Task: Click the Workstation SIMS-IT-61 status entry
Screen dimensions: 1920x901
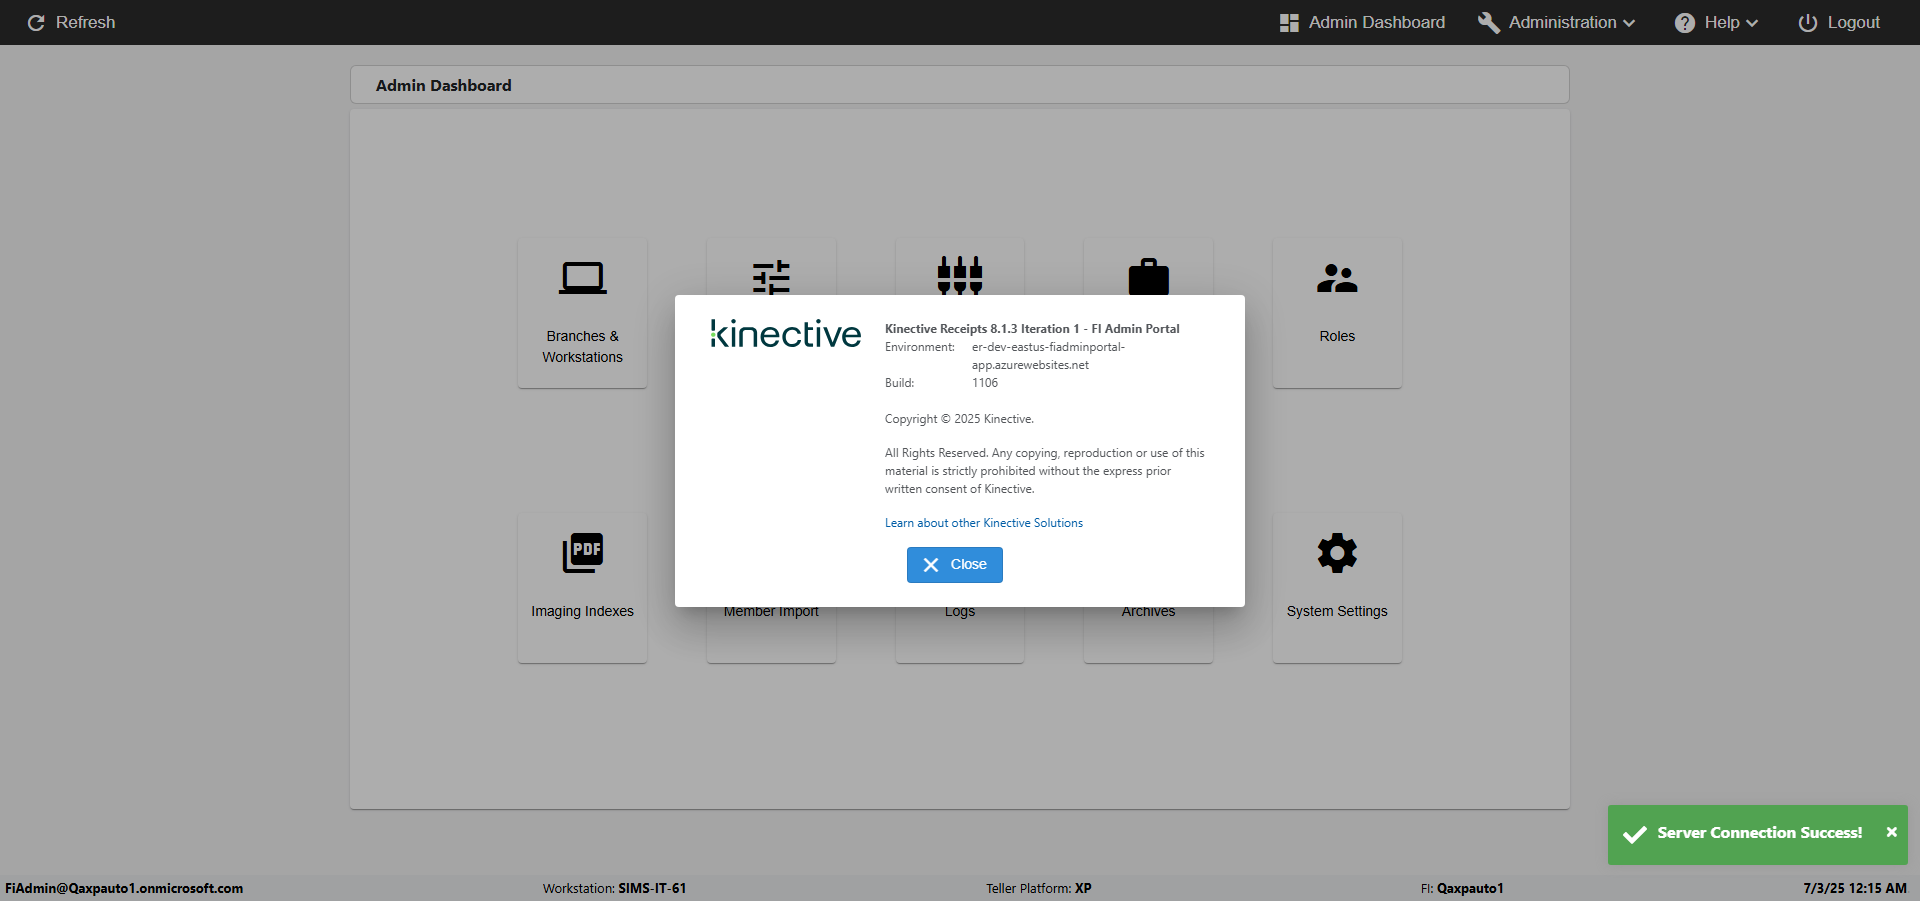Action: point(614,888)
